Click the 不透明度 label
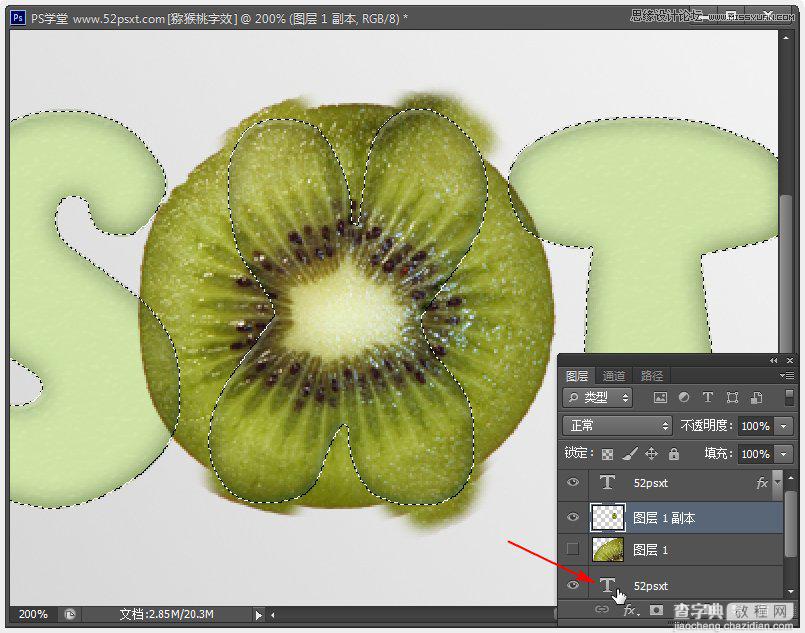 (x=707, y=426)
